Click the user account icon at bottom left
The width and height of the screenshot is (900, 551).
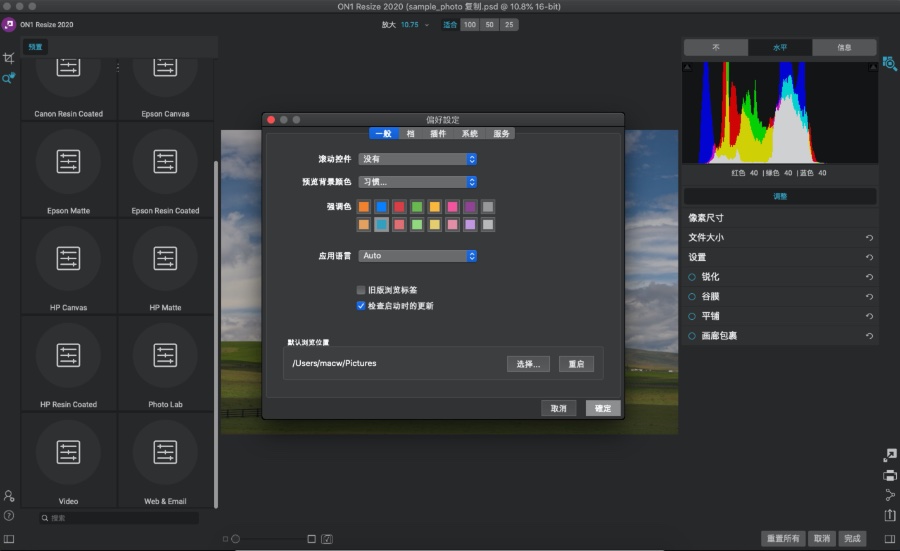click(9, 495)
